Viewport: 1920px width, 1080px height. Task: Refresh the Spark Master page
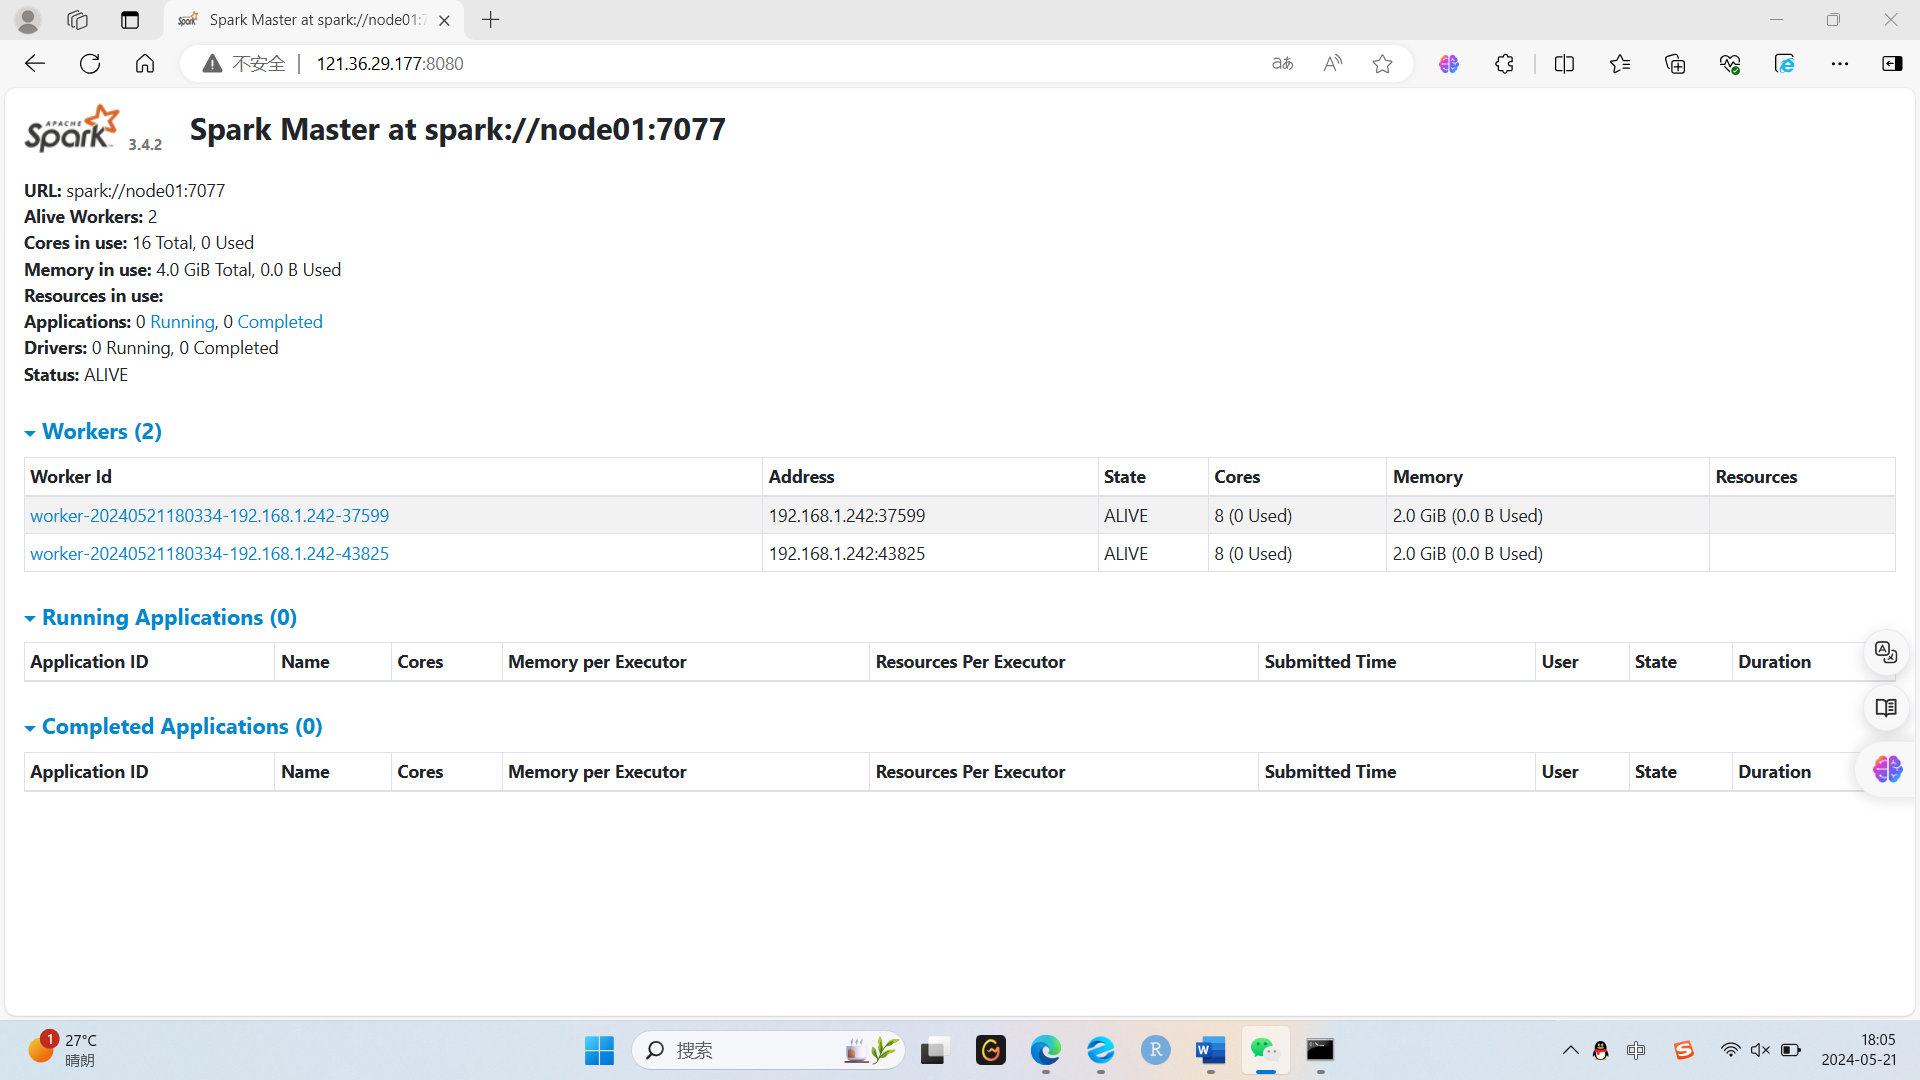90,64
